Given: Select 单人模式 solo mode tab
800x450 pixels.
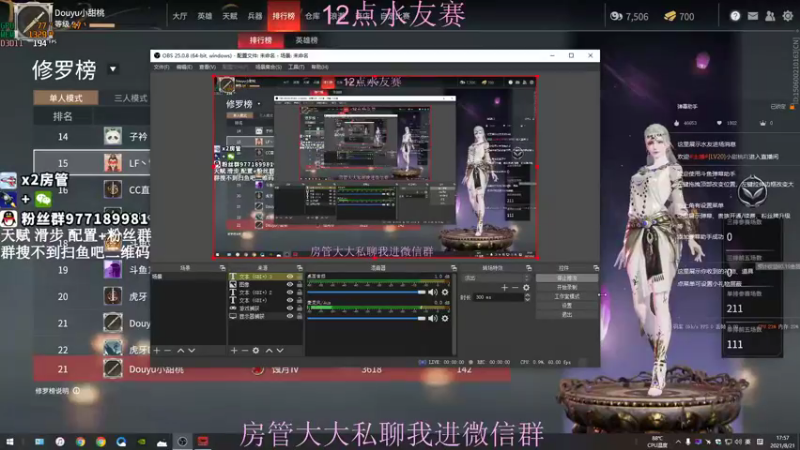Looking at the screenshot, I should tap(66, 98).
